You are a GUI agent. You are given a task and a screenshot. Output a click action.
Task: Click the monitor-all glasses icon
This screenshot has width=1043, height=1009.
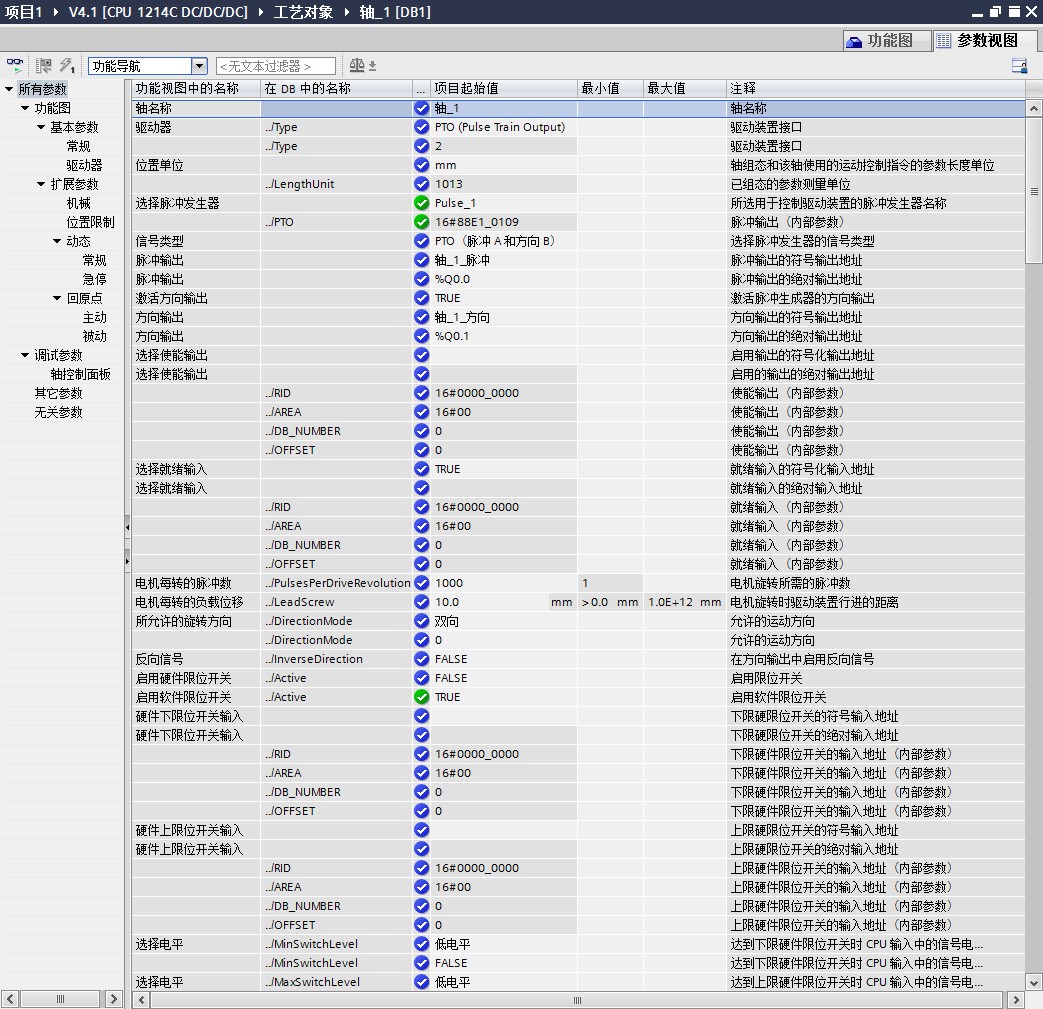click(x=15, y=65)
